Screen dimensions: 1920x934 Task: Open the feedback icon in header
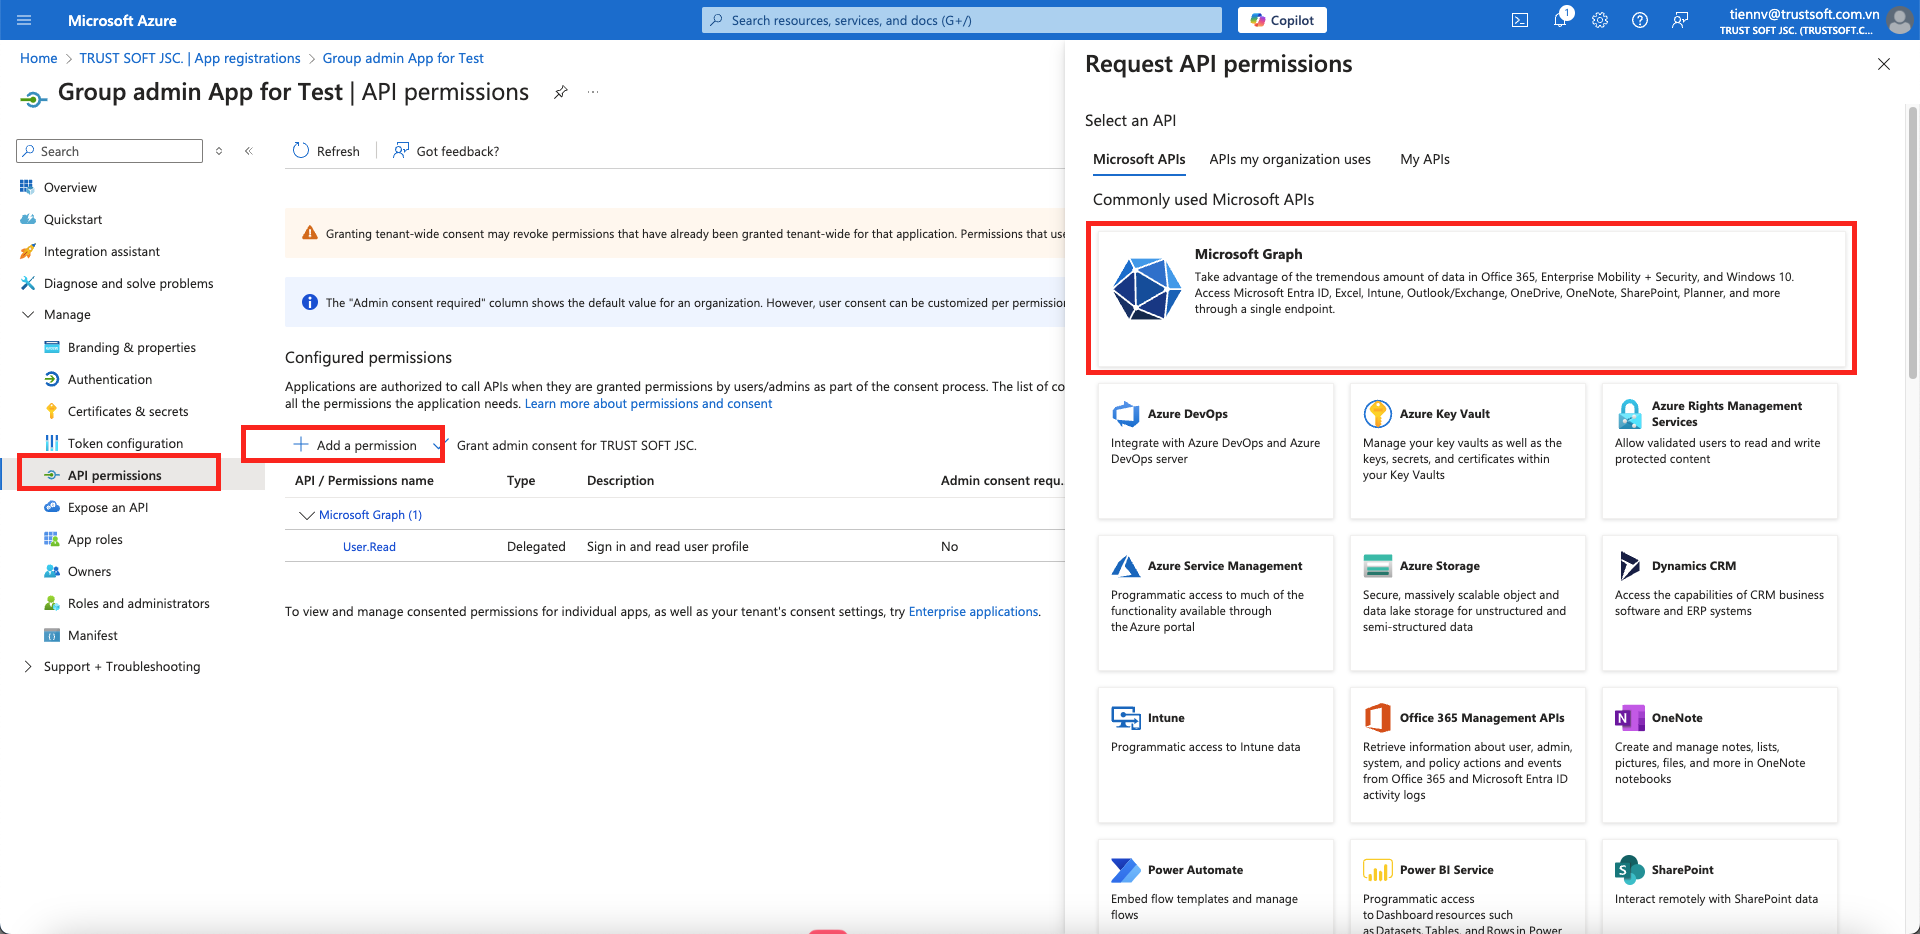1680,20
